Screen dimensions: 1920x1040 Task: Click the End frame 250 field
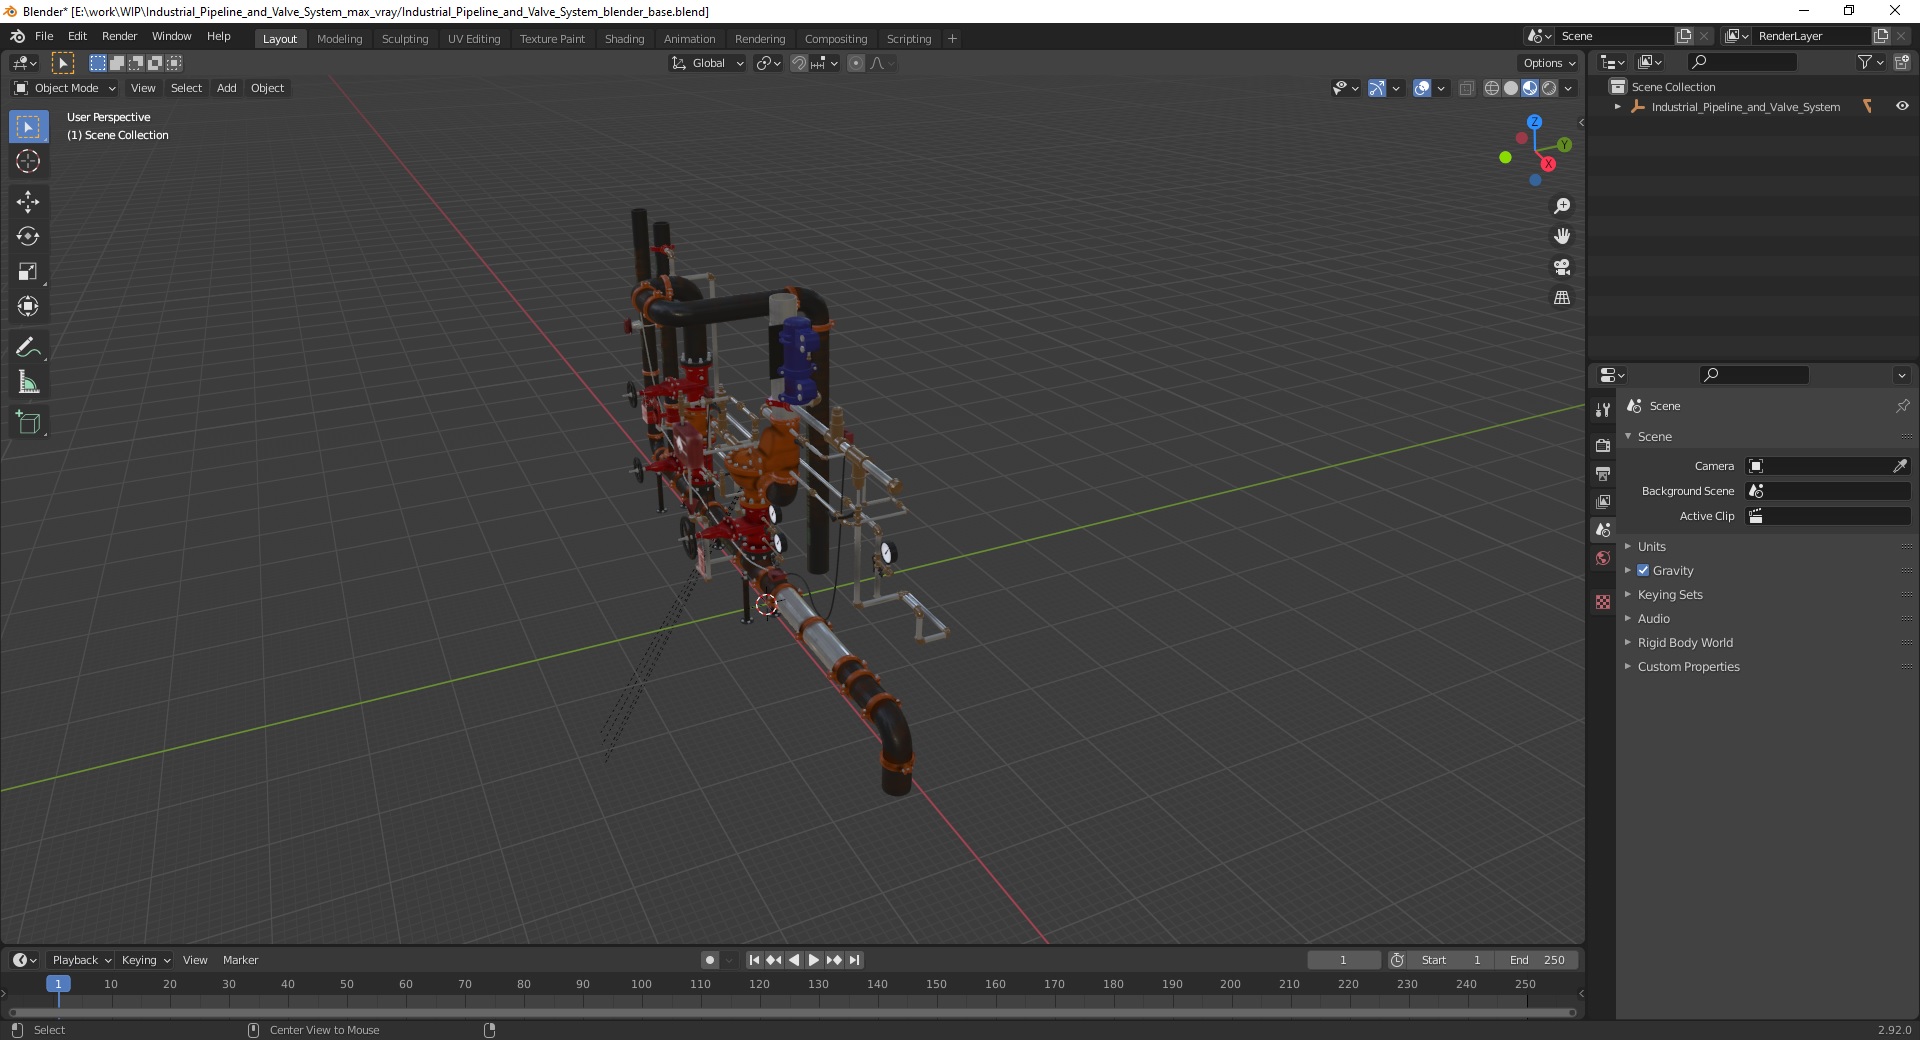pos(1538,960)
